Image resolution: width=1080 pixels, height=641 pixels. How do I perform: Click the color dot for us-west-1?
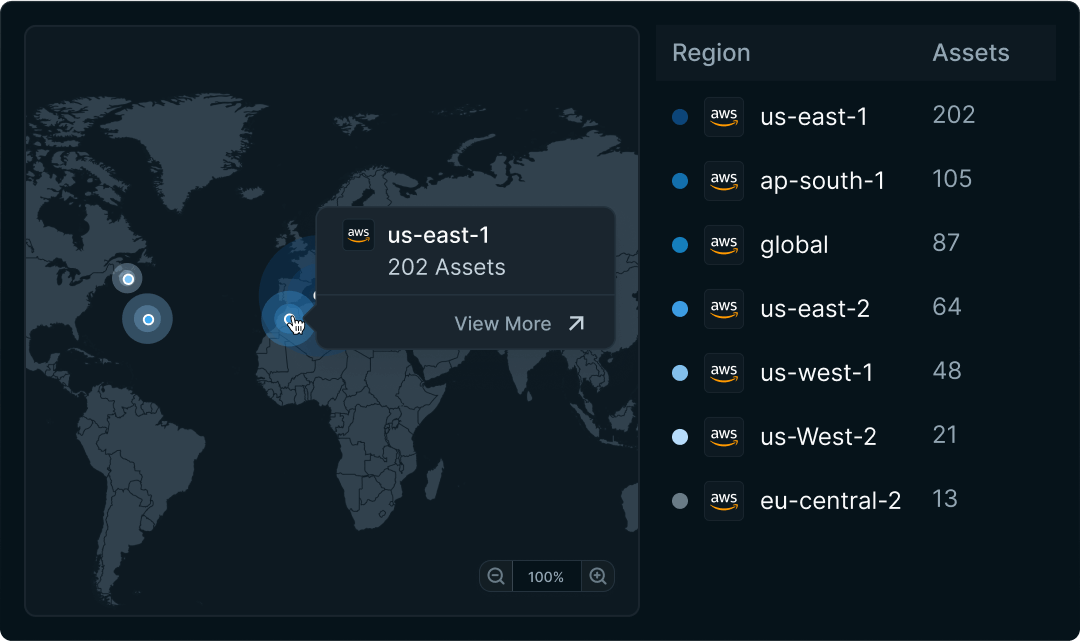[680, 373]
